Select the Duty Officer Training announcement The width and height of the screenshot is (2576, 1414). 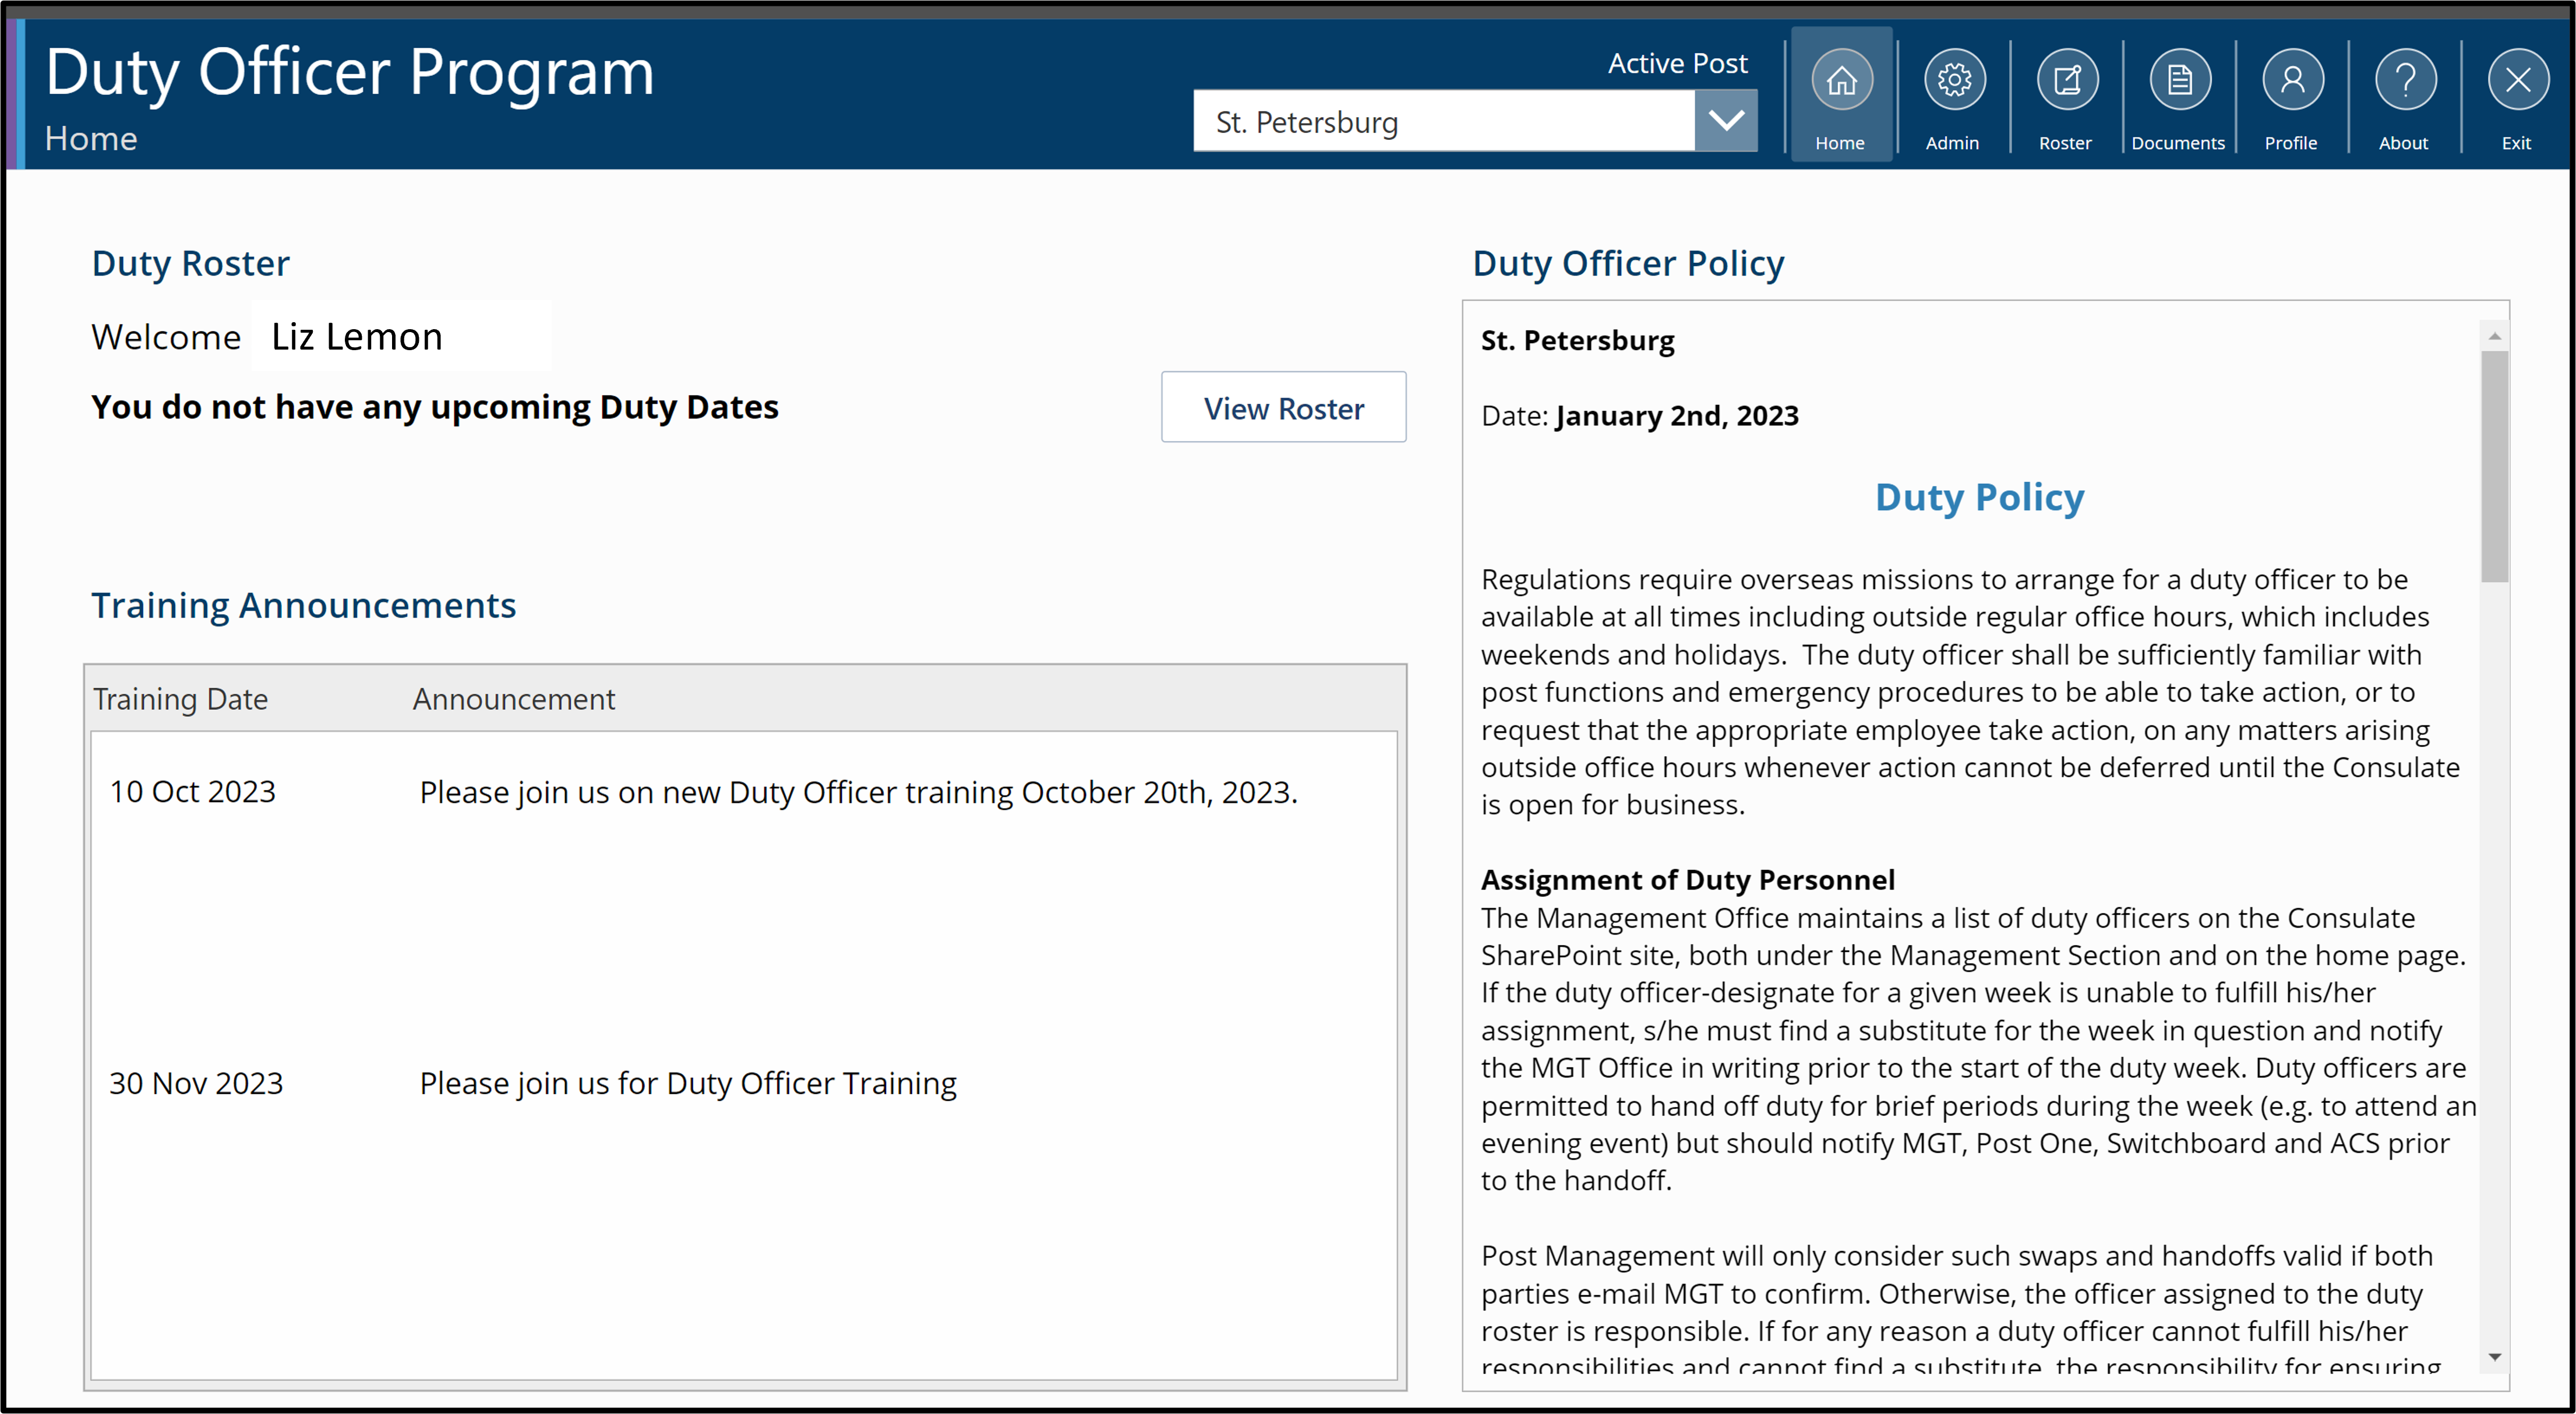click(x=688, y=1083)
